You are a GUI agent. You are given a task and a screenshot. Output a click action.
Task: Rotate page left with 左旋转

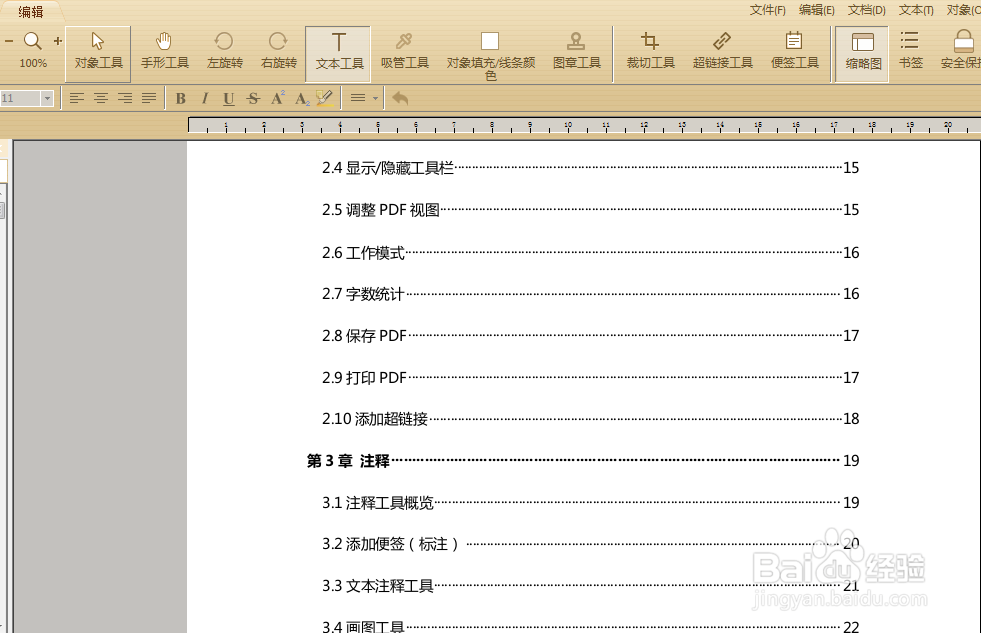pyautogui.click(x=225, y=51)
